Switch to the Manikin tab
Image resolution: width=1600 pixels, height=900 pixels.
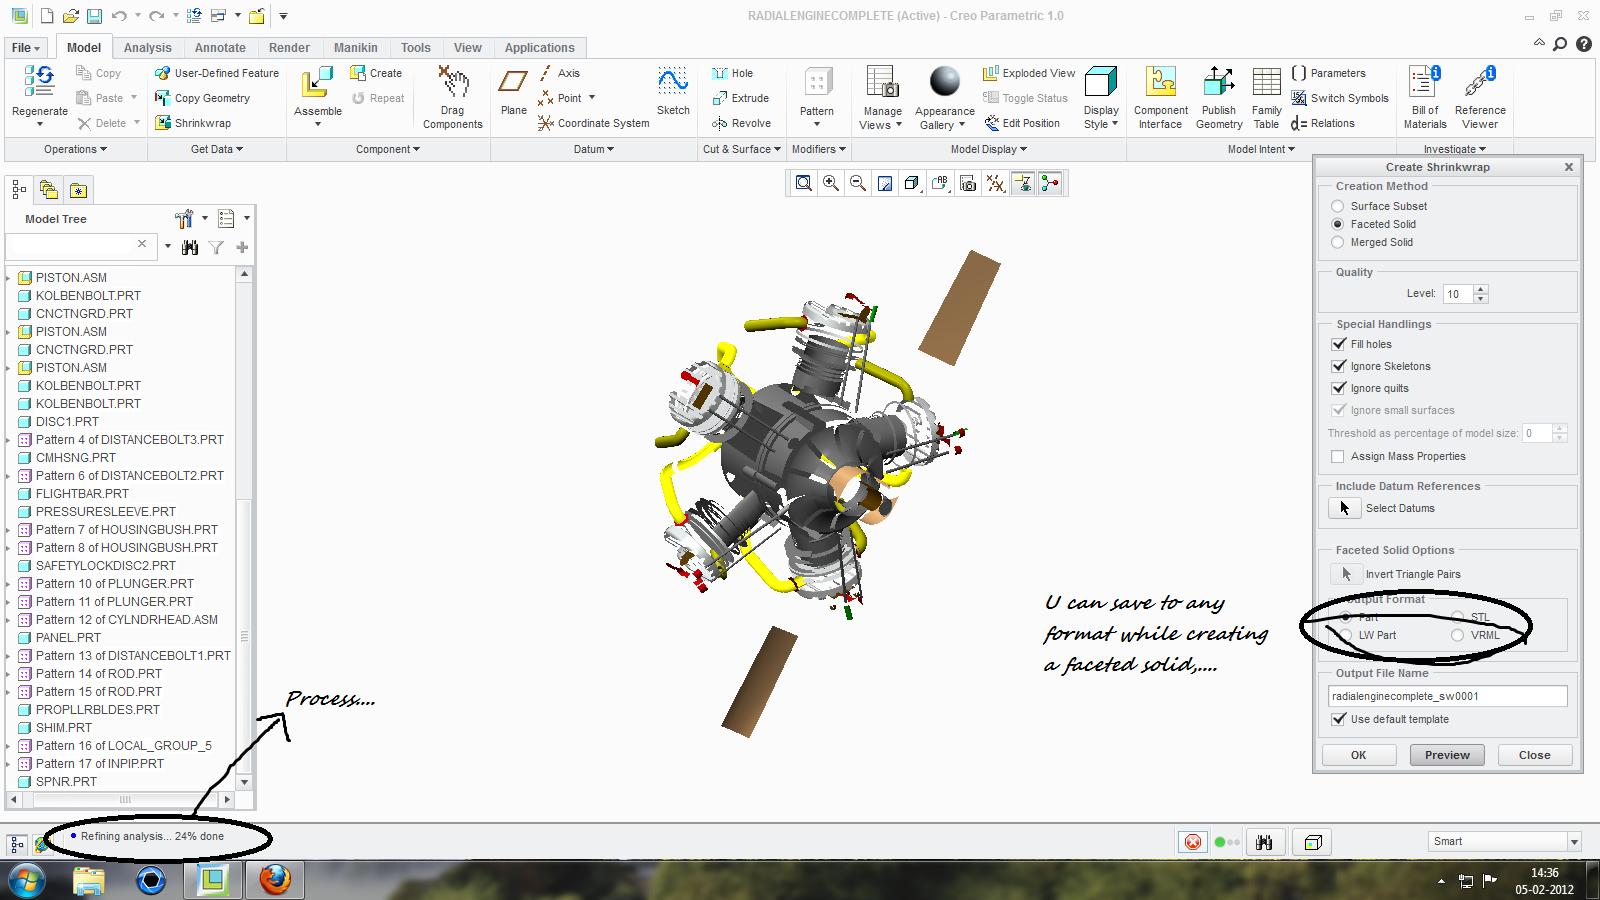(356, 48)
